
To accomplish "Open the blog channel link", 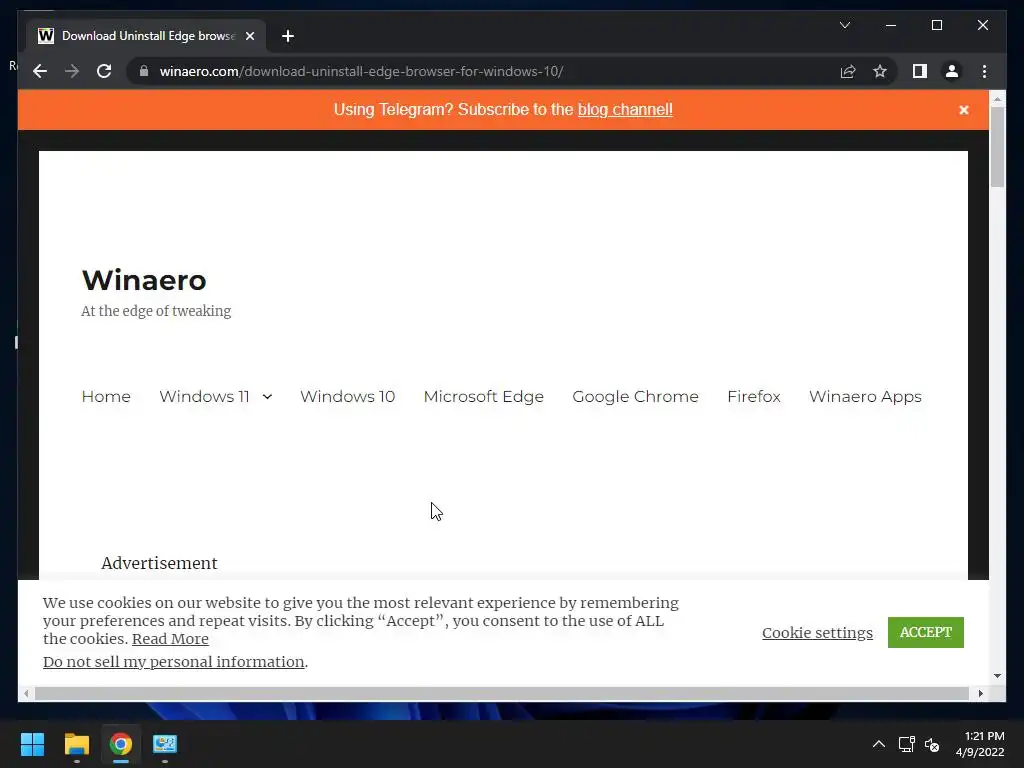I will tap(625, 109).
